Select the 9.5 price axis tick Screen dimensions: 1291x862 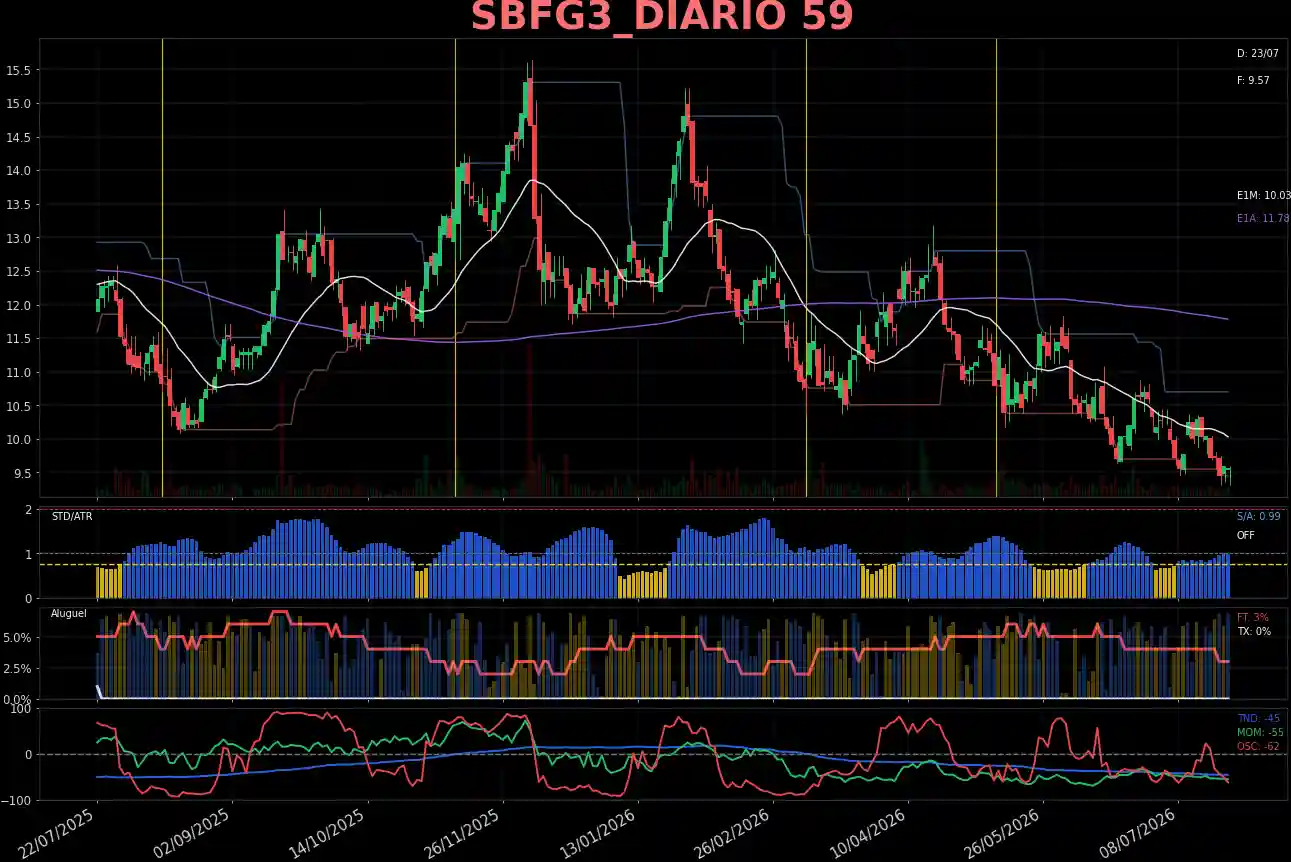coord(21,473)
